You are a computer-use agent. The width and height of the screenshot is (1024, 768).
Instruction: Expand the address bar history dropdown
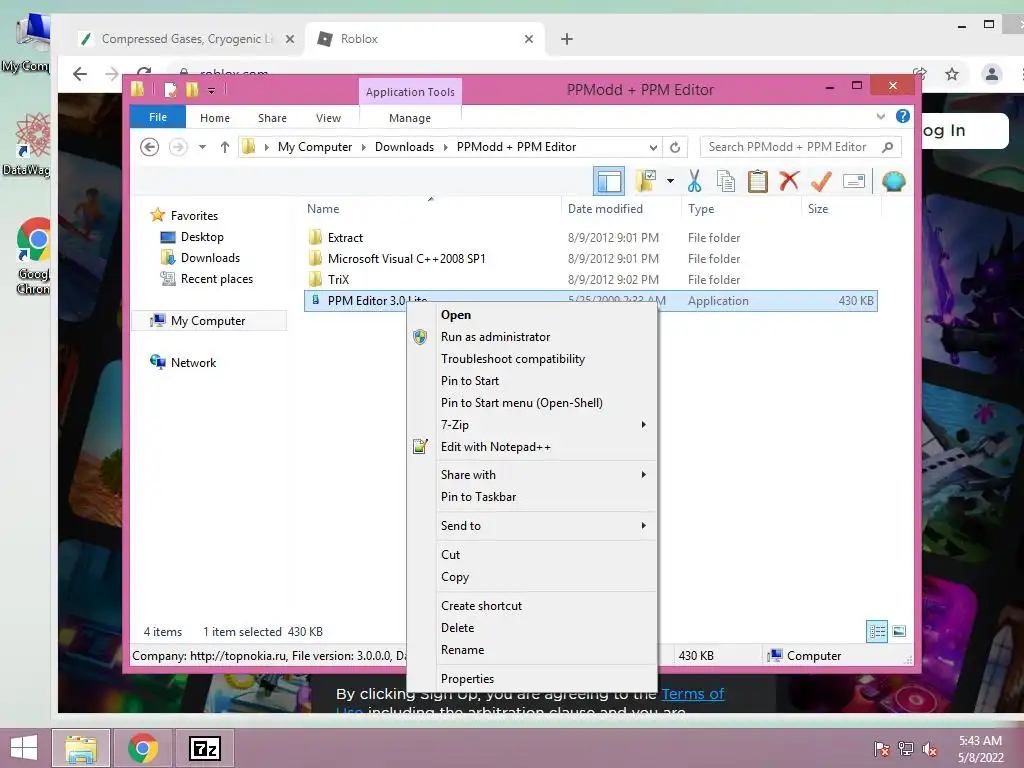click(x=653, y=148)
